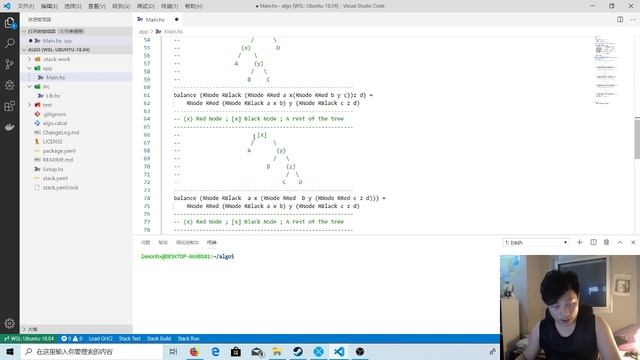
Task: Open README.md in the file tree
Action: (x=58, y=160)
